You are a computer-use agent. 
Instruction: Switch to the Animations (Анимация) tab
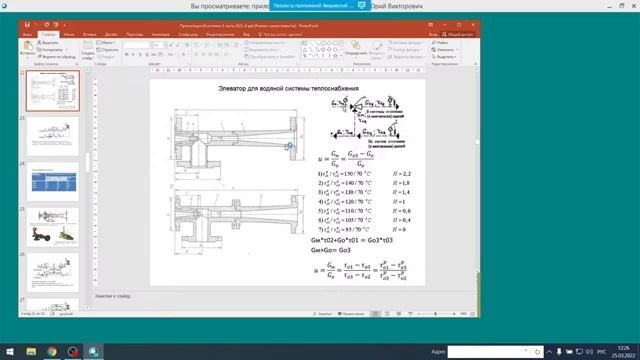[x=160, y=35]
